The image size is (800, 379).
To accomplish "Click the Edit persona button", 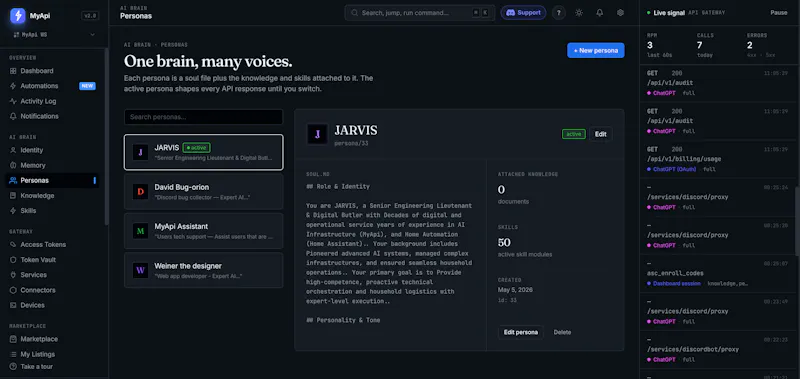I will [x=520, y=333].
